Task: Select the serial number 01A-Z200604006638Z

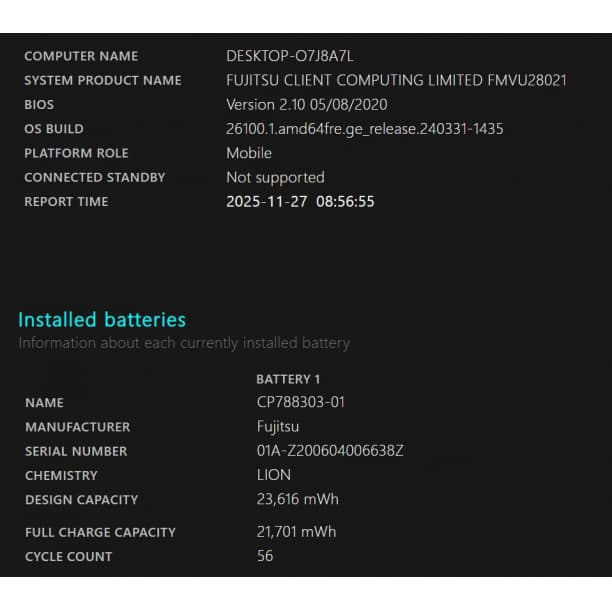Action: 330,451
